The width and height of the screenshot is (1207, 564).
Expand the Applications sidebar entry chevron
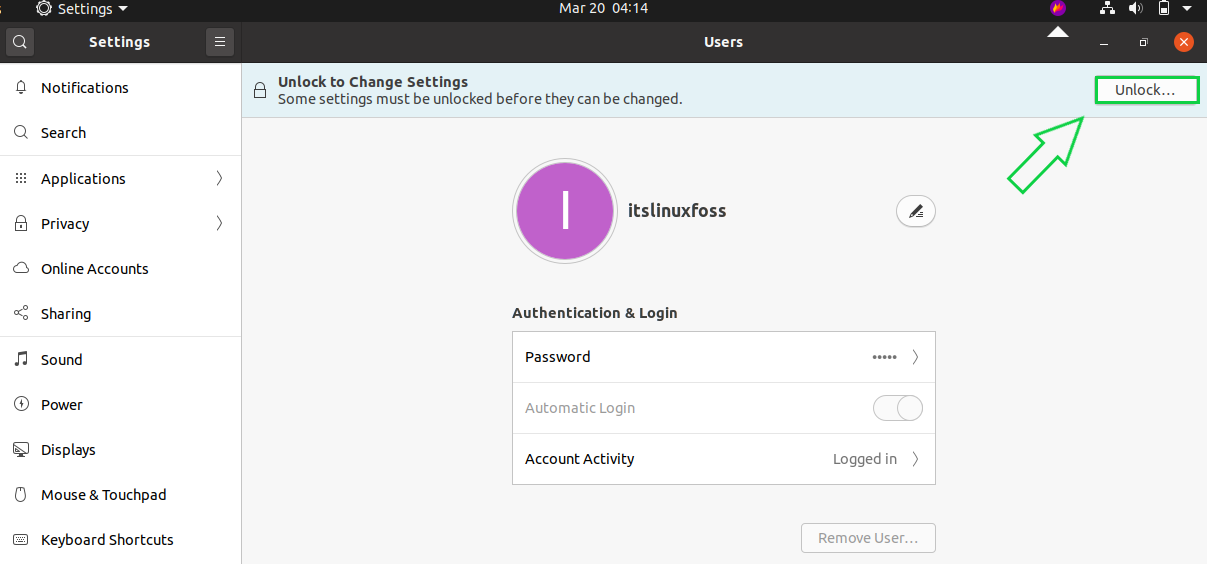(x=219, y=179)
